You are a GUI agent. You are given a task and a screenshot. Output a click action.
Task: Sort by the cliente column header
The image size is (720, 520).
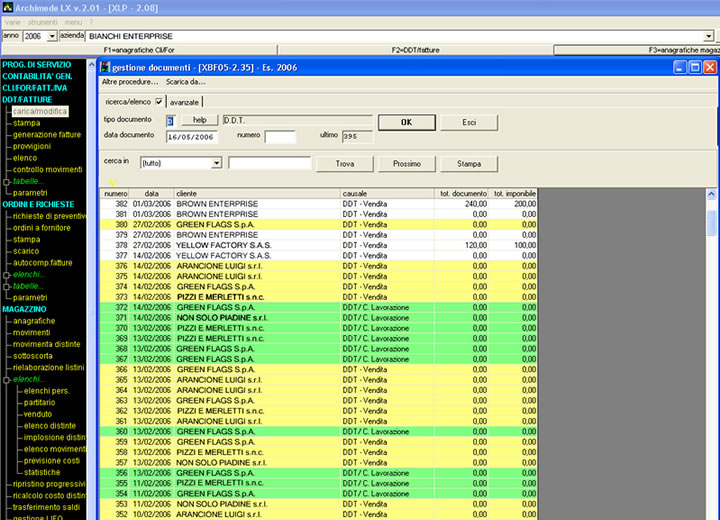click(257, 193)
